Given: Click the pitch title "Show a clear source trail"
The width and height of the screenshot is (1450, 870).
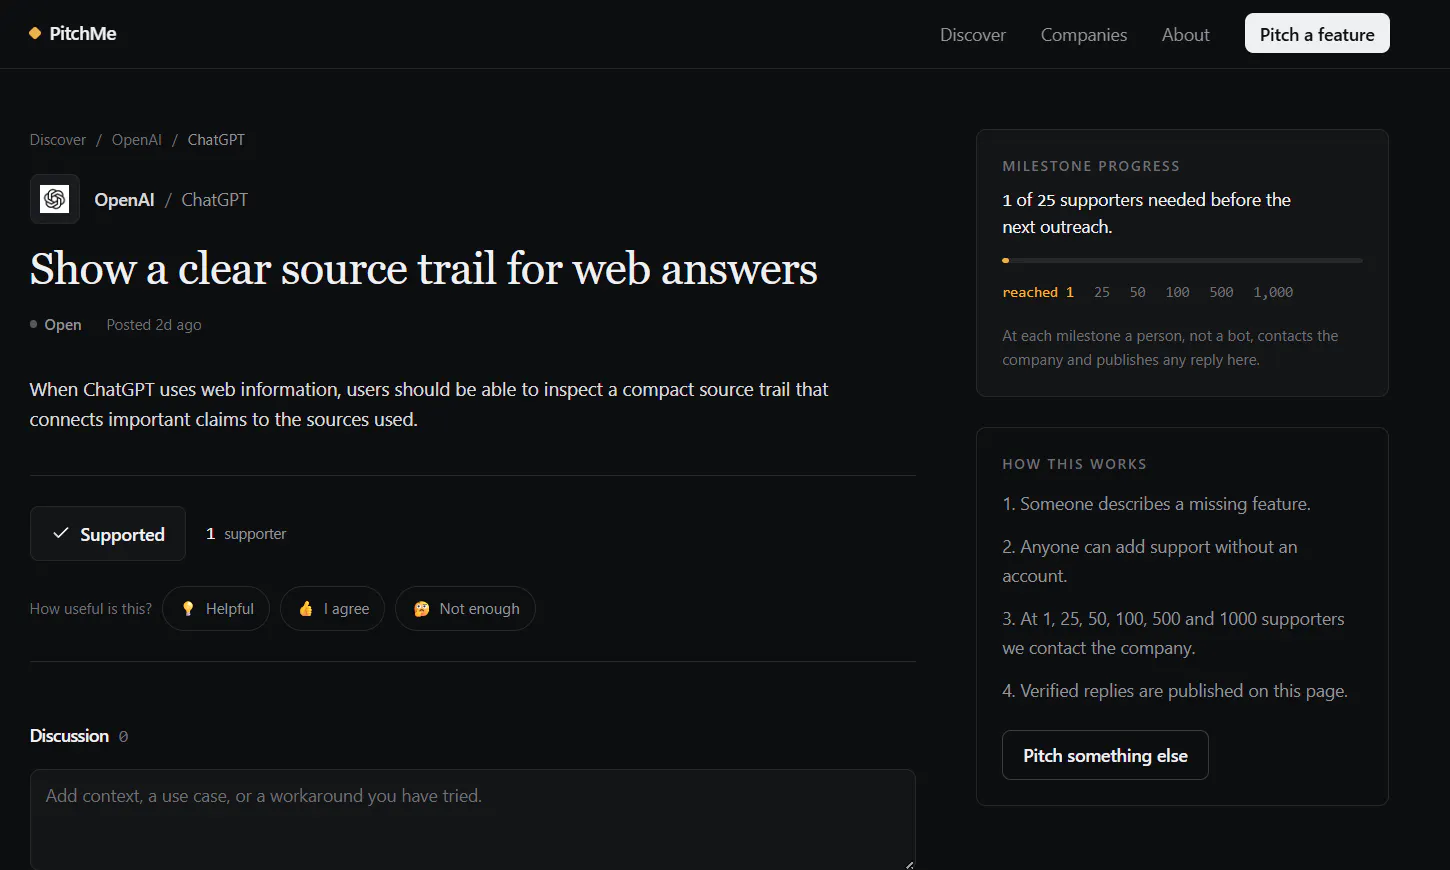Looking at the screenshot, I should point(424,269).
